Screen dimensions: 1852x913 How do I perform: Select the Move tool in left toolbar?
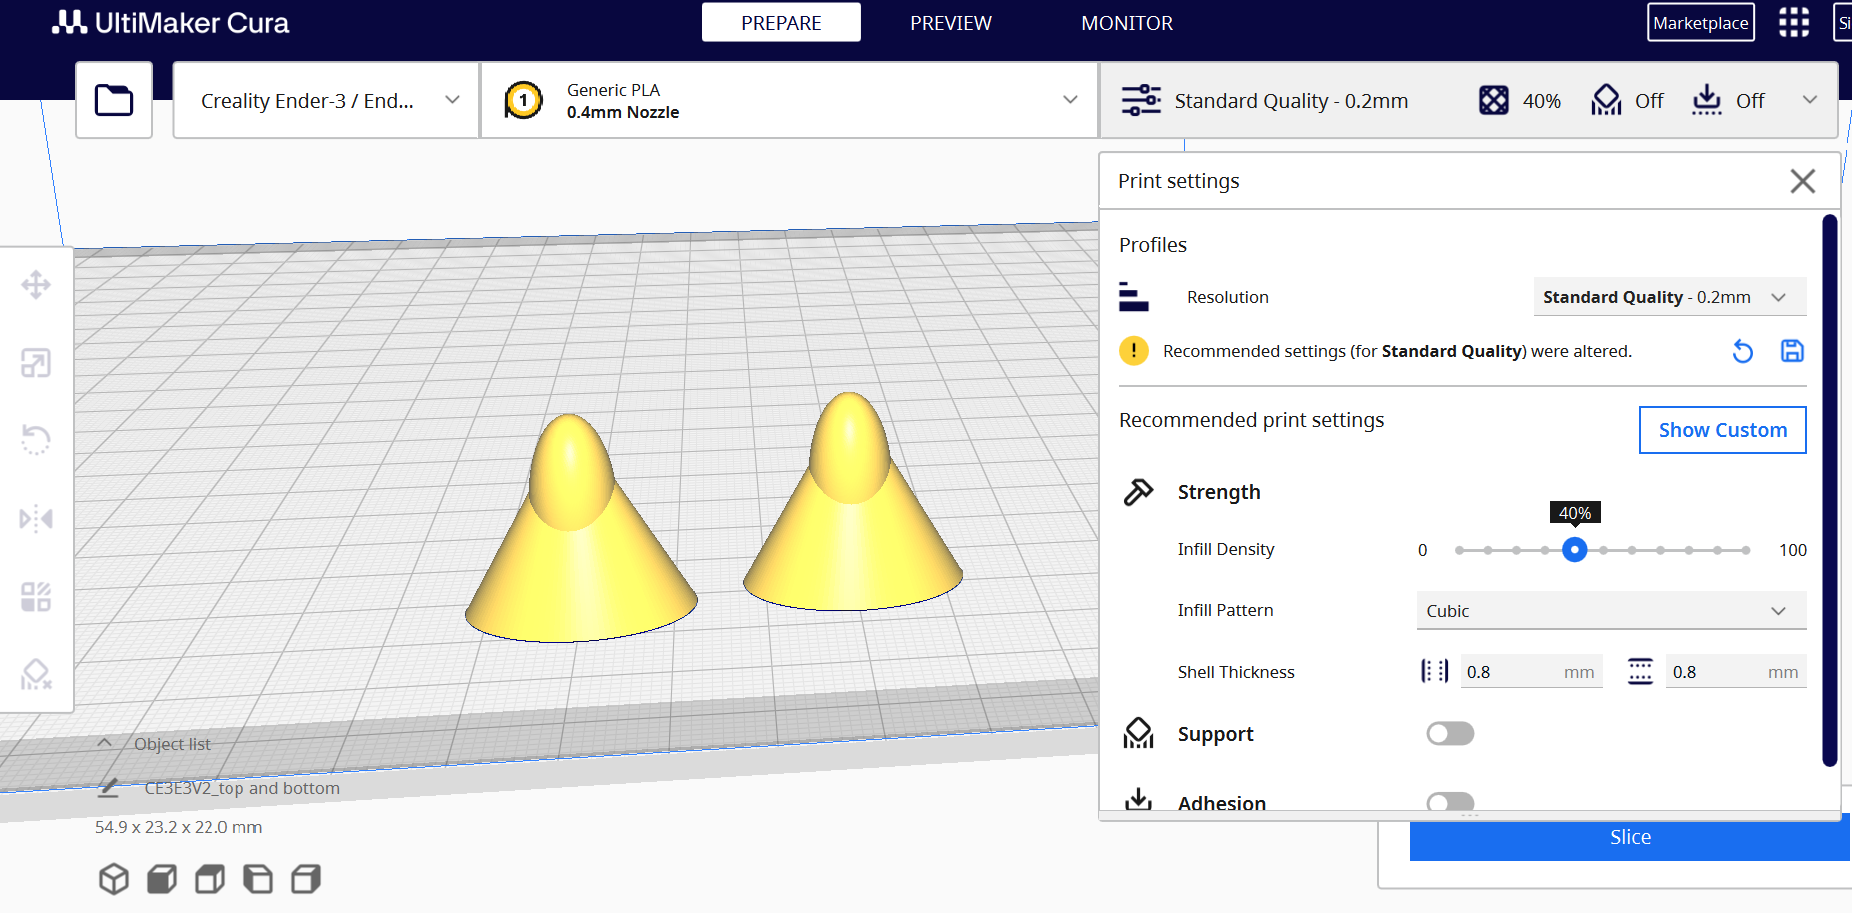click(36, 285)
